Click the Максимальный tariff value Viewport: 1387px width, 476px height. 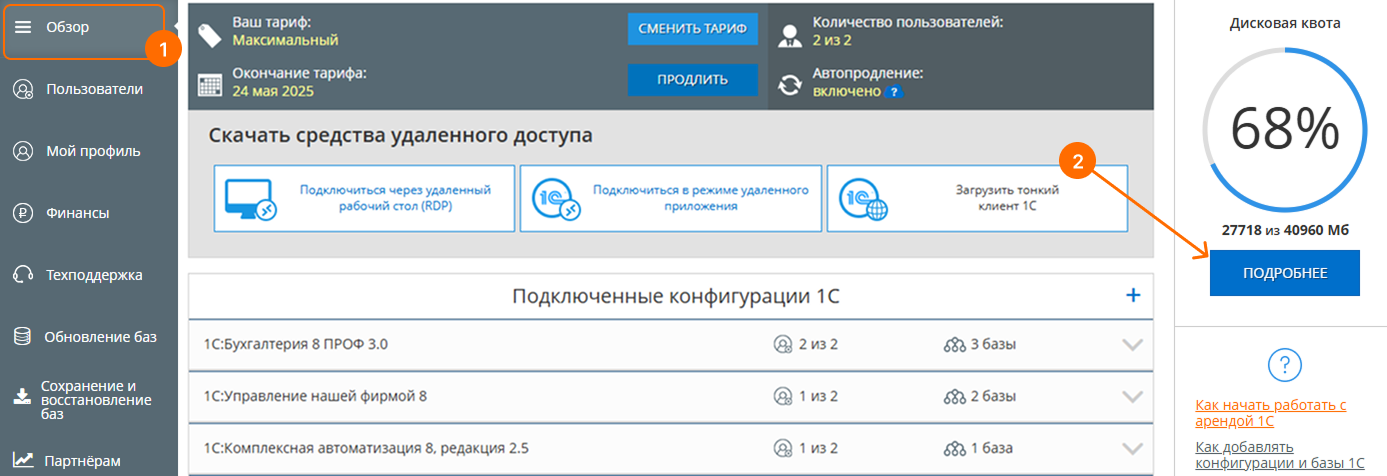pos(285,41)
